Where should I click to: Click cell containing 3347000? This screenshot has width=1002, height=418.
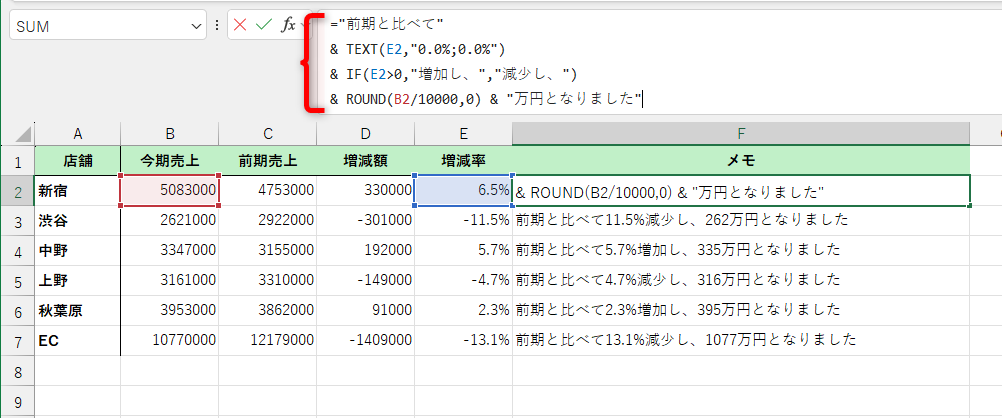(x=169, y=251)
